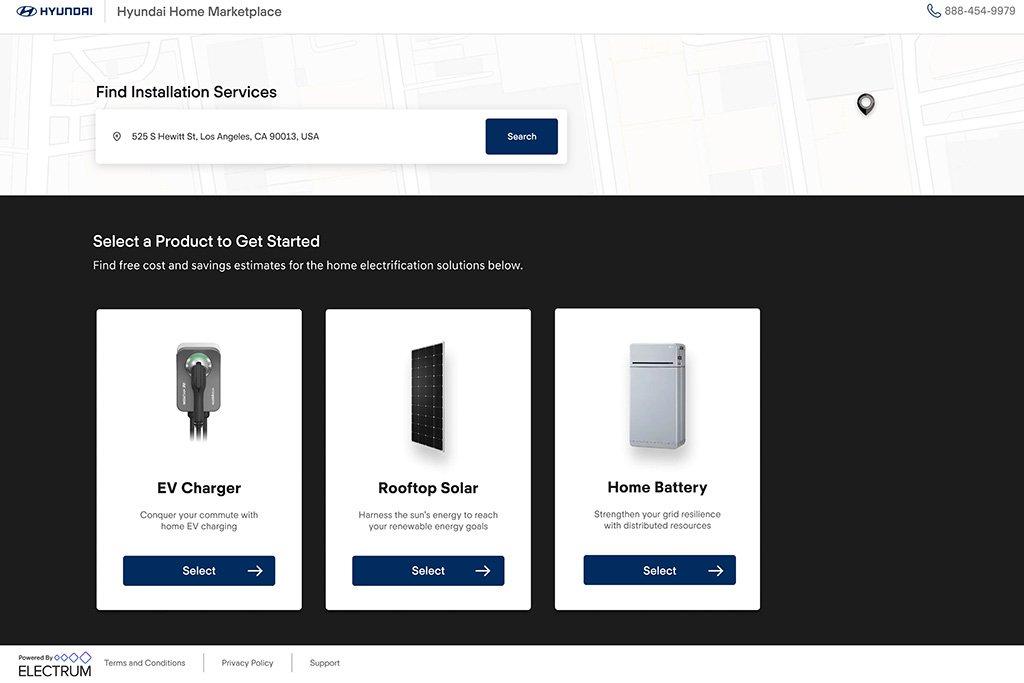Screen dimensions: 1024x683
Task: Click the phone icon beside 888-454-9979
Action: (x=933, y=11)
